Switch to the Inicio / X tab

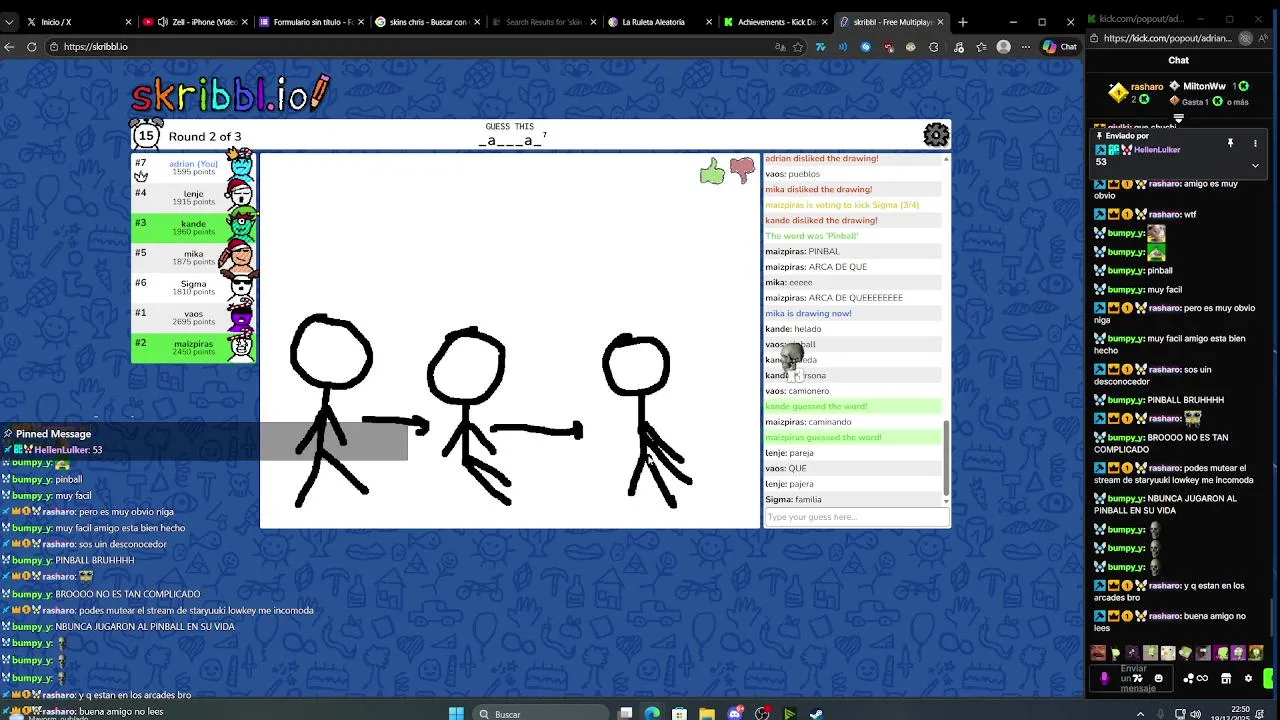point(78,22)
